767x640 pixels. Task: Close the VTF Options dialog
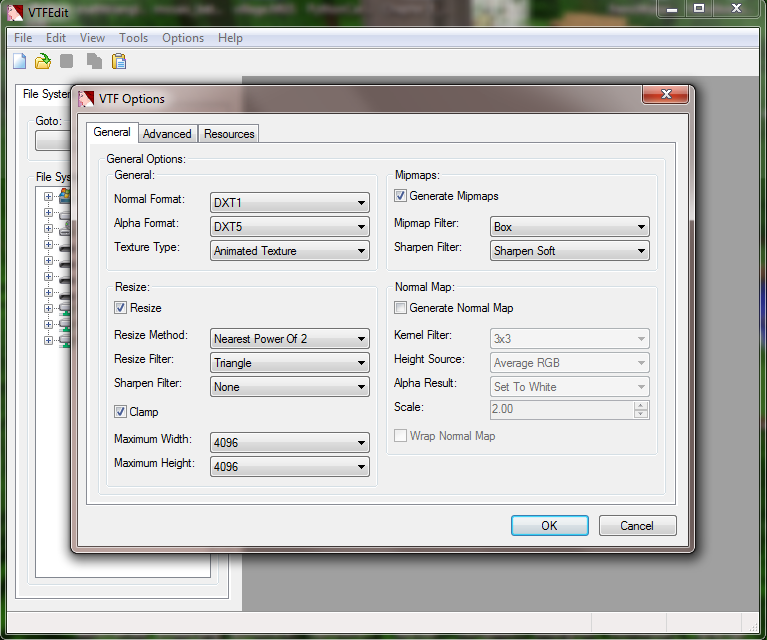point(666,94)
